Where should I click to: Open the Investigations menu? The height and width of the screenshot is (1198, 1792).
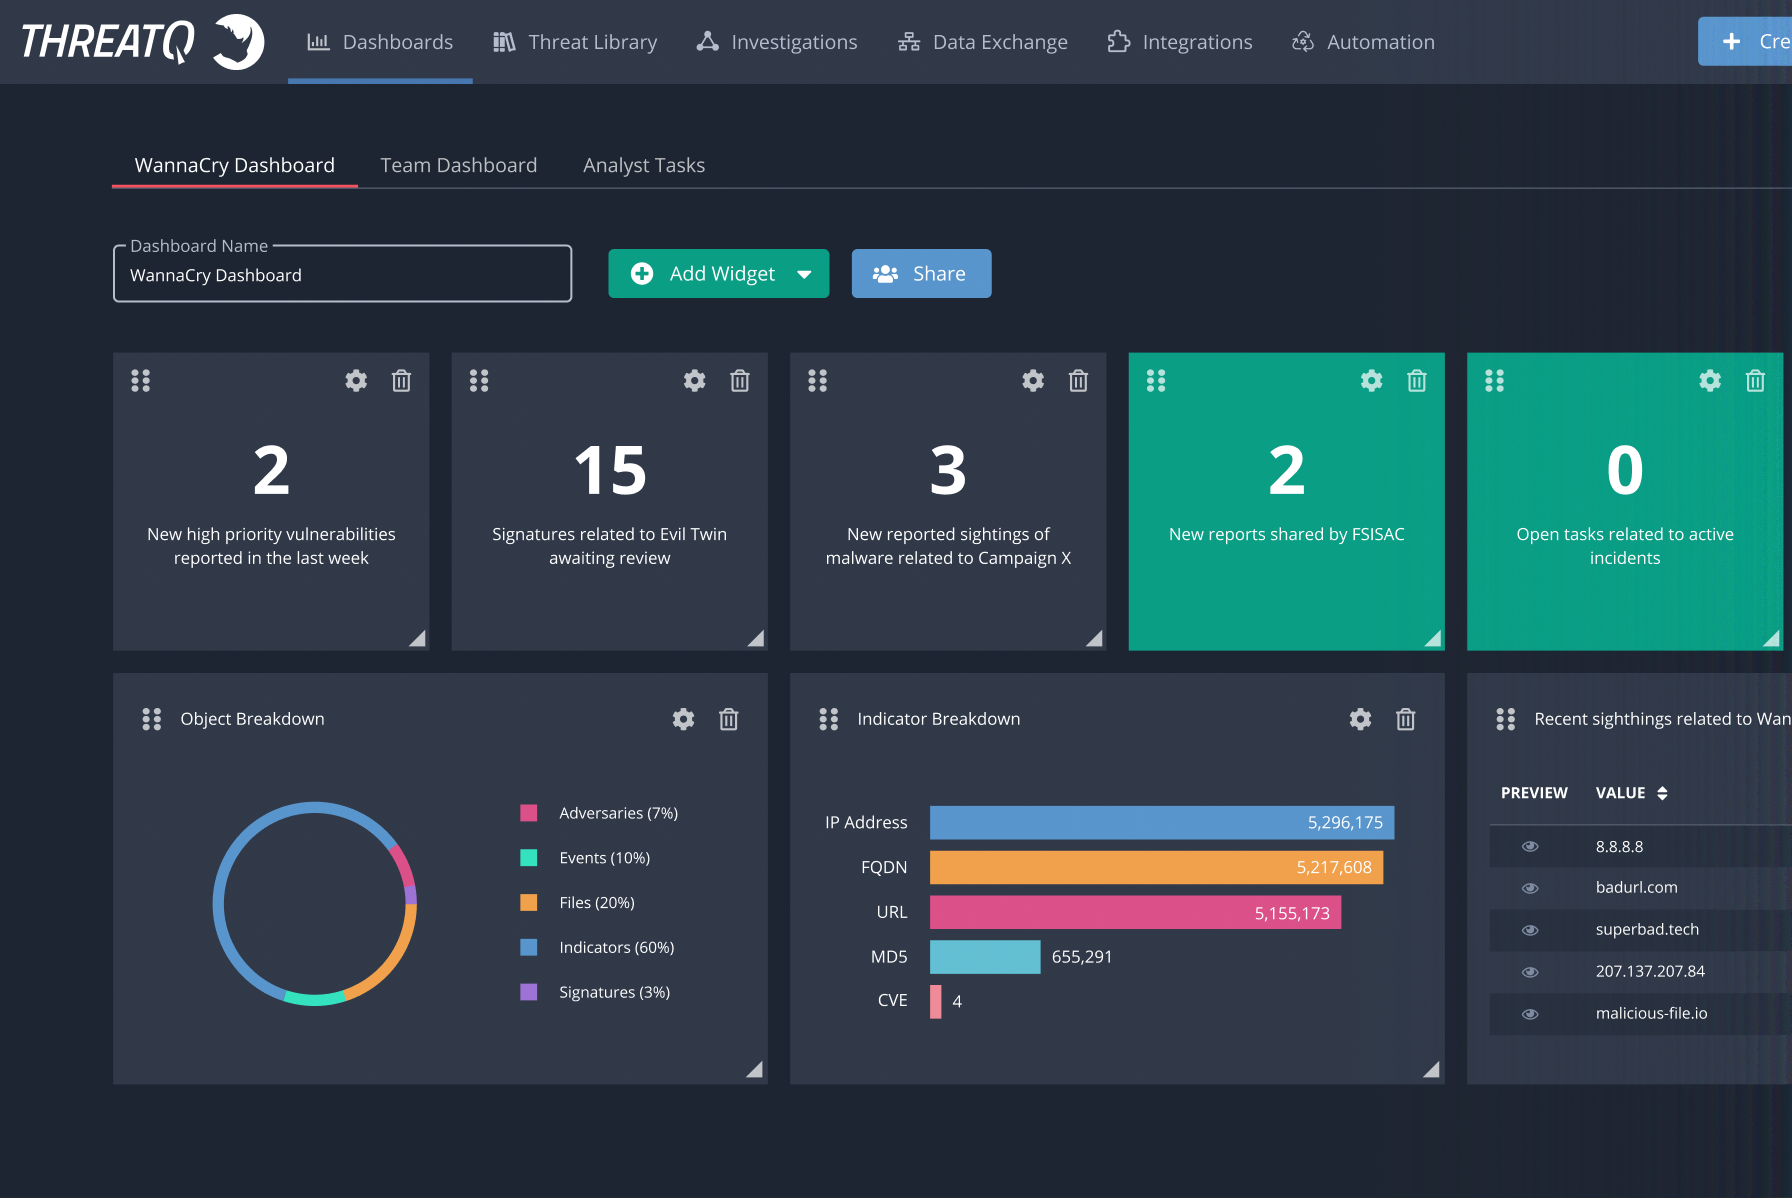[777, 42]
